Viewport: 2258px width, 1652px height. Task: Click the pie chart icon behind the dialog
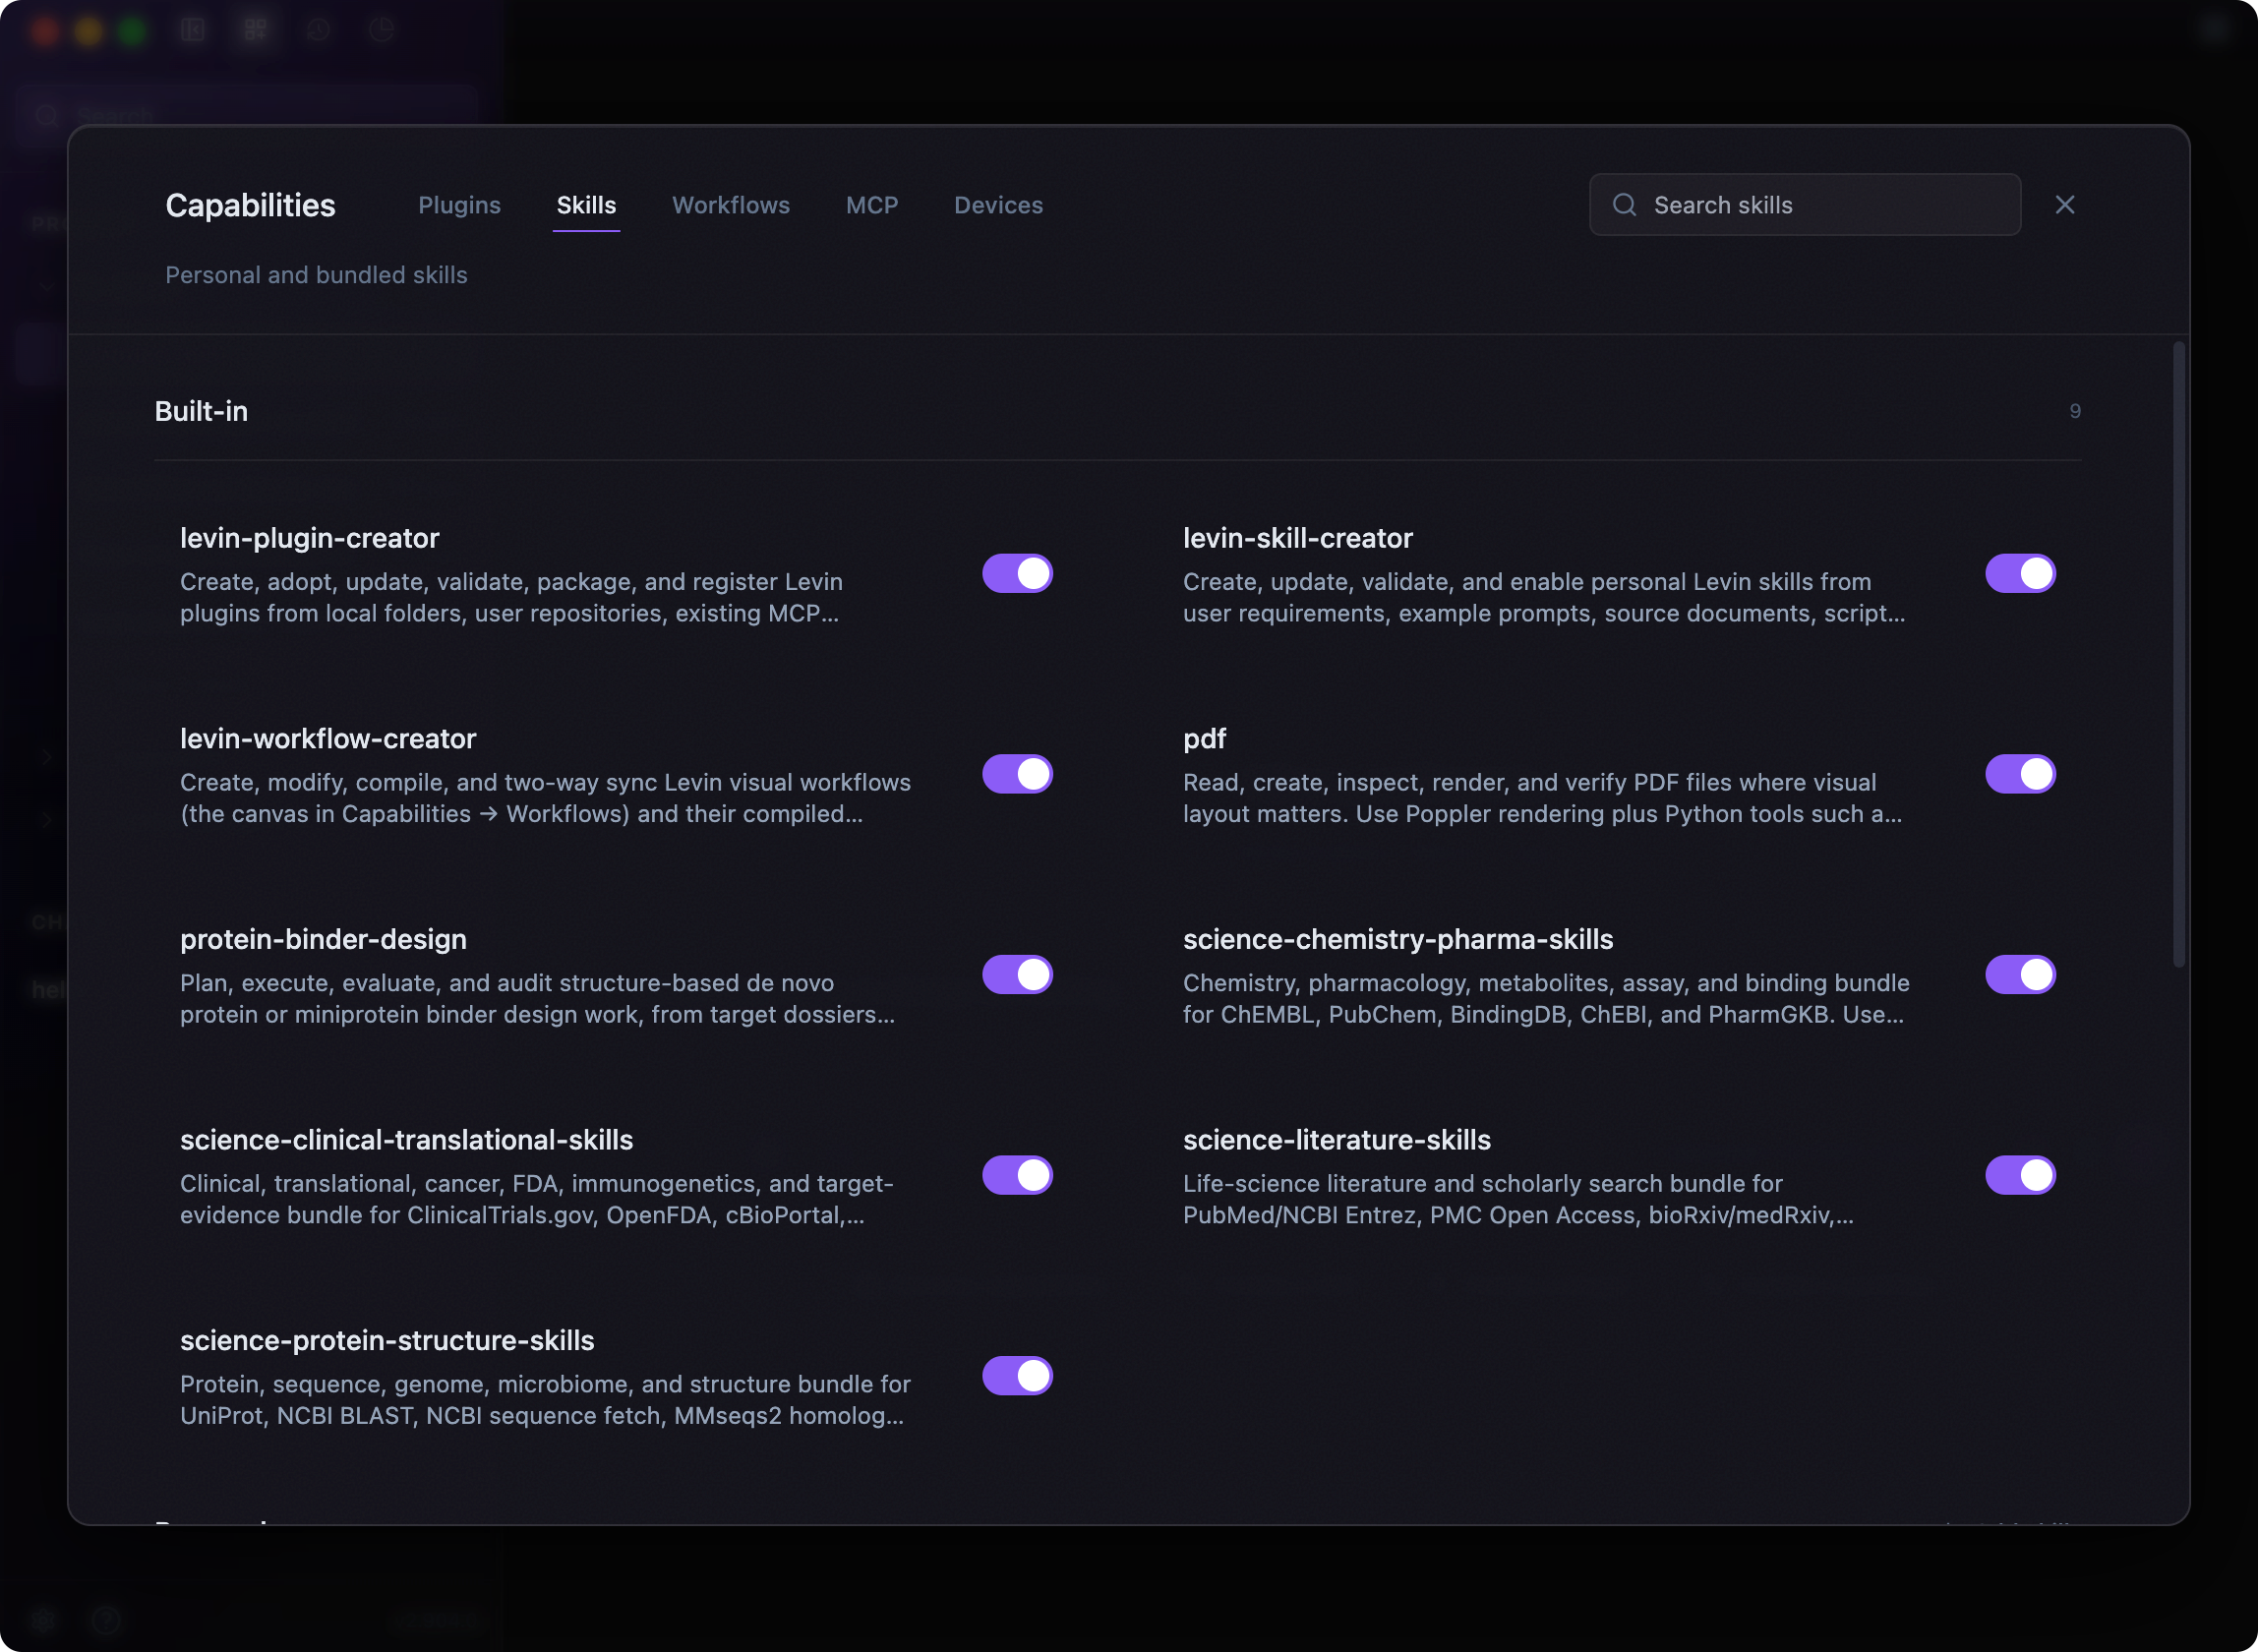pos(381,30)
